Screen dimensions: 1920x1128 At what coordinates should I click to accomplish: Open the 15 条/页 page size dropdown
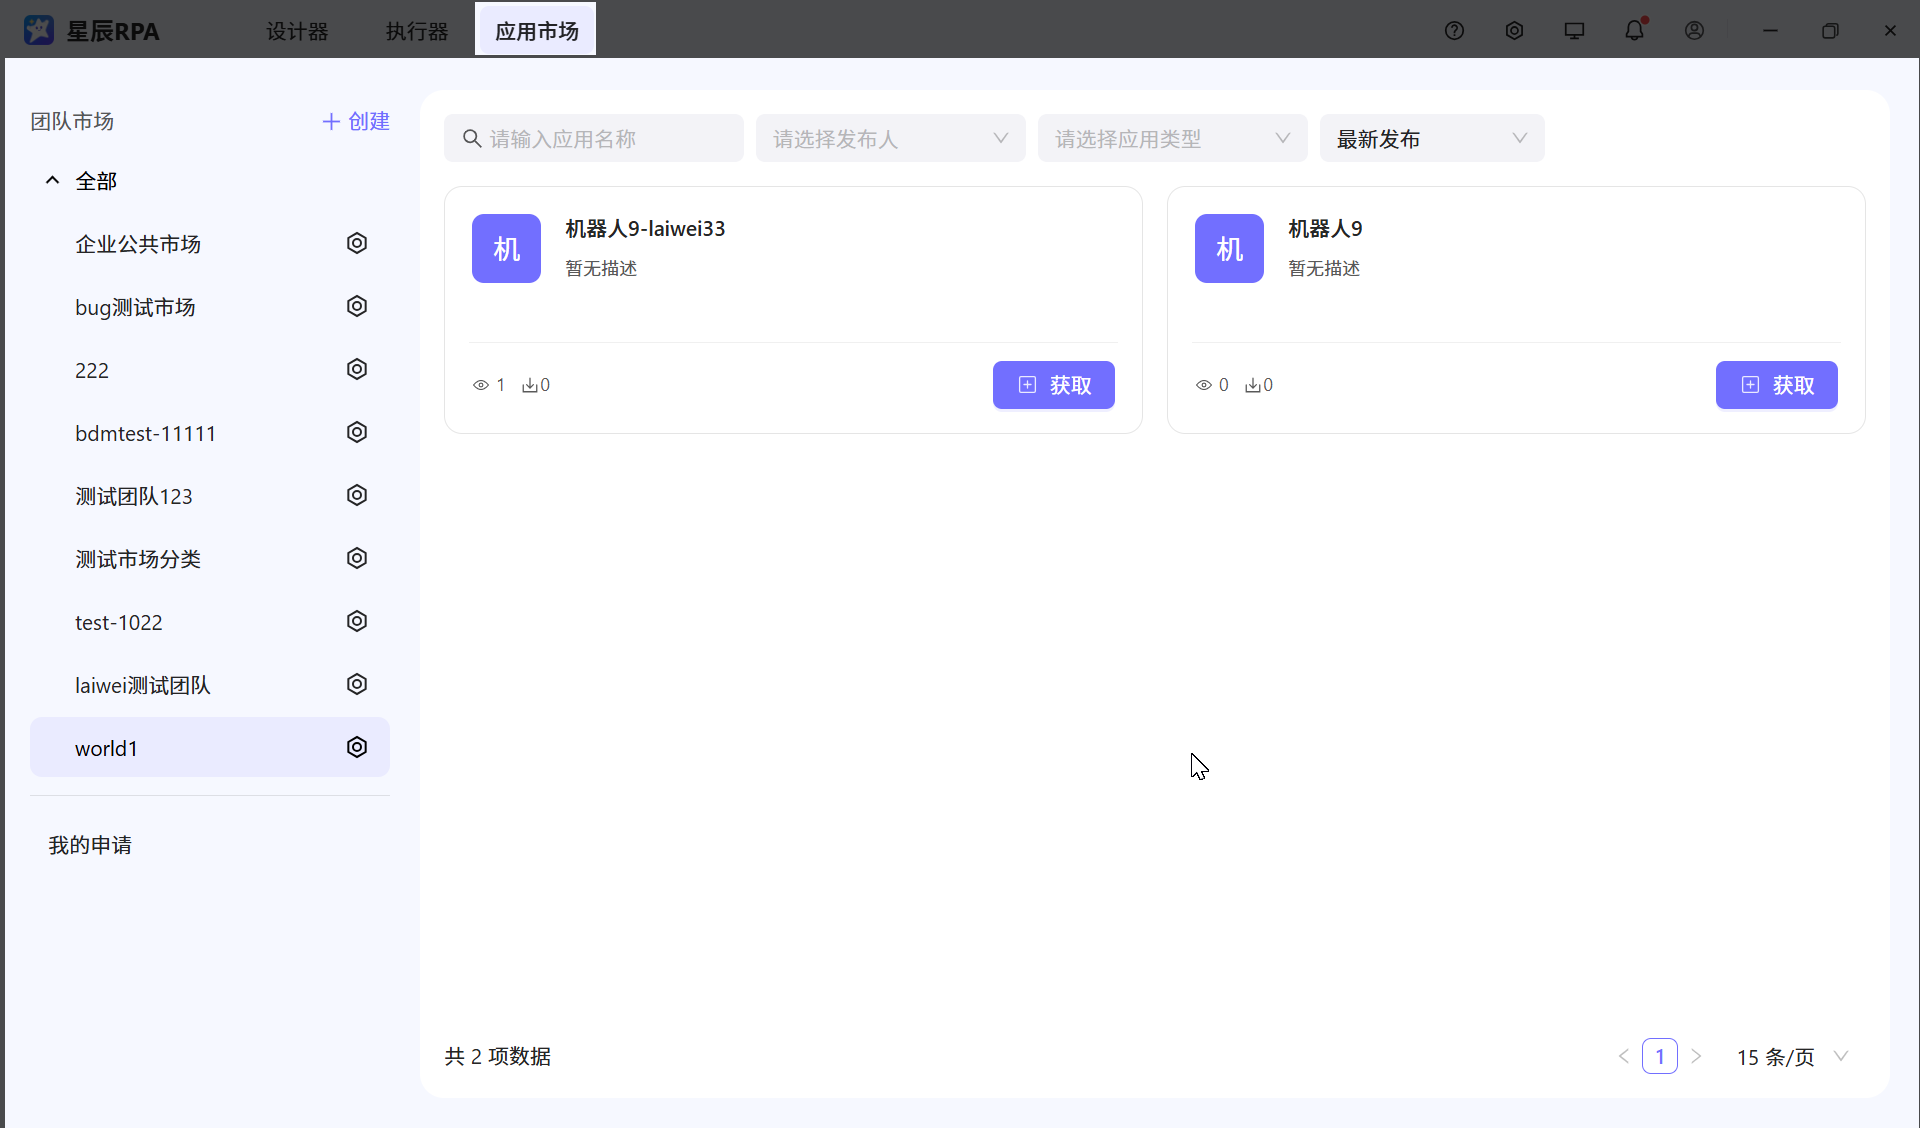click(x=1790, y=1056)
